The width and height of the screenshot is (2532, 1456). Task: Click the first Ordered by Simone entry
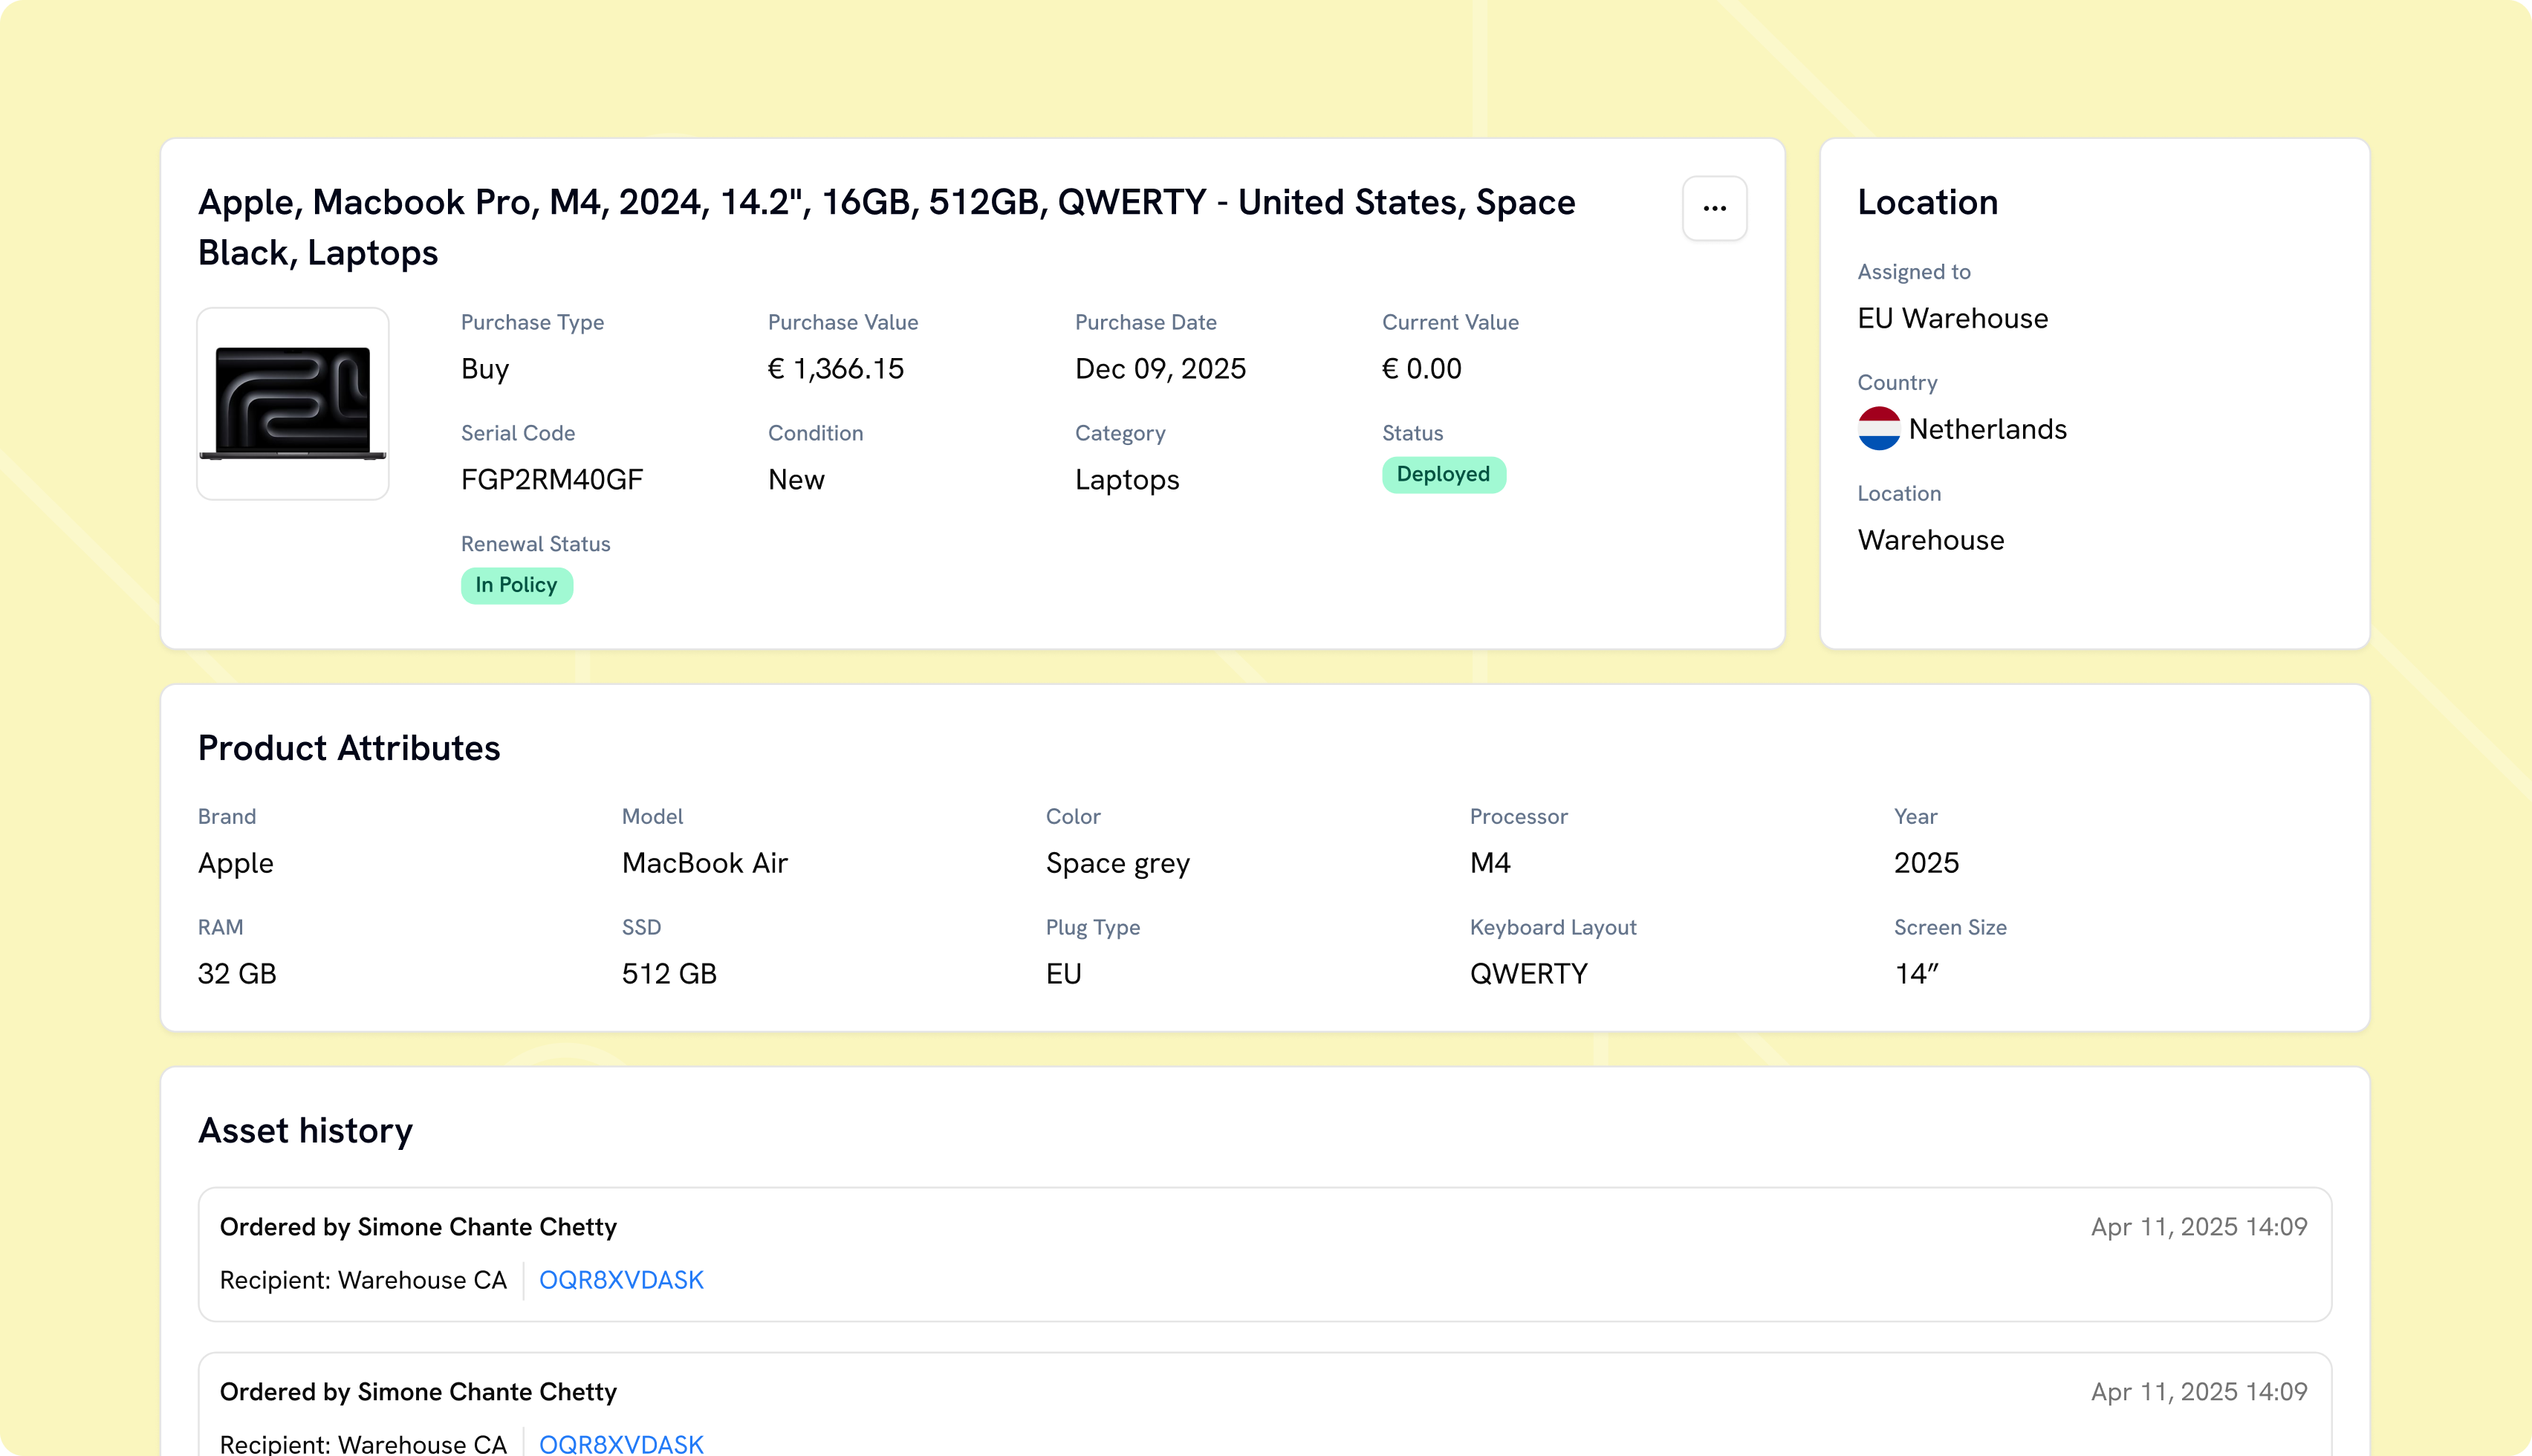tap(1264, 1254)
